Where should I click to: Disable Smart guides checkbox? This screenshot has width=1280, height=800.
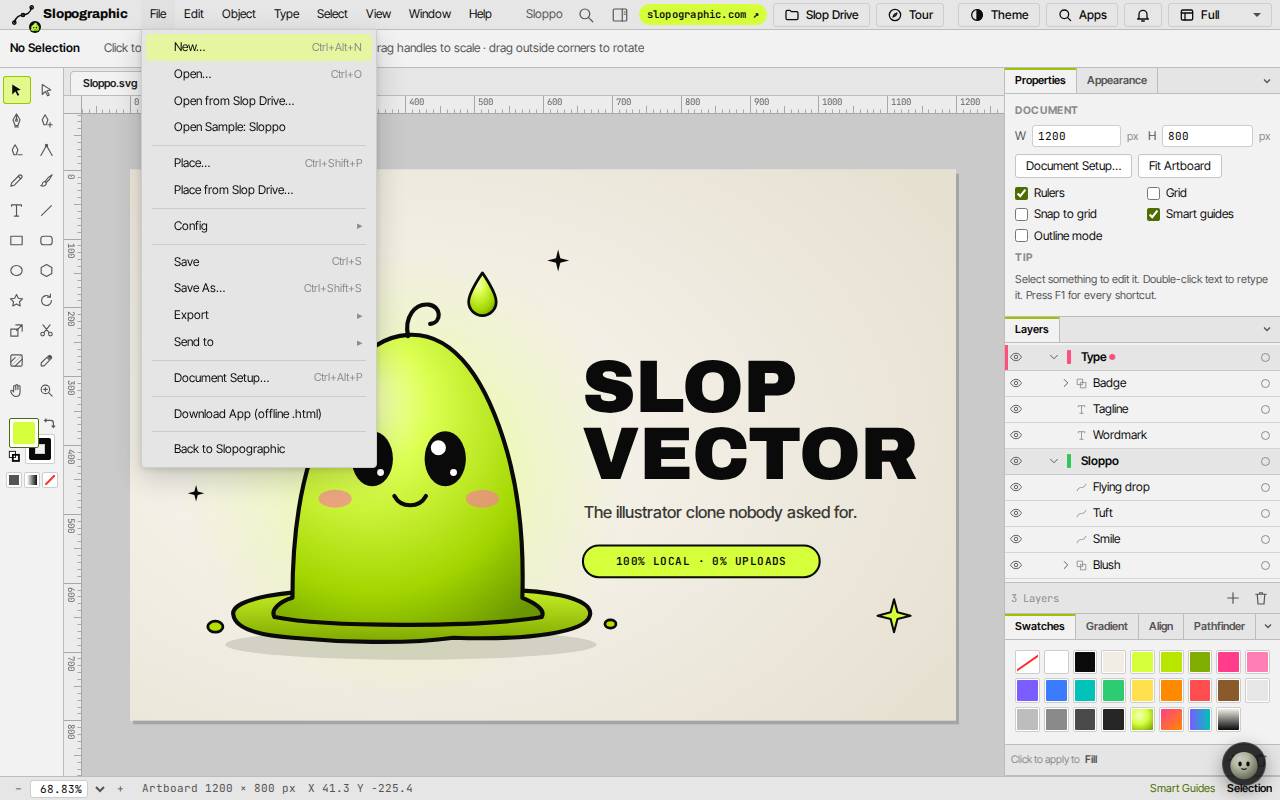pos(1153,214)
